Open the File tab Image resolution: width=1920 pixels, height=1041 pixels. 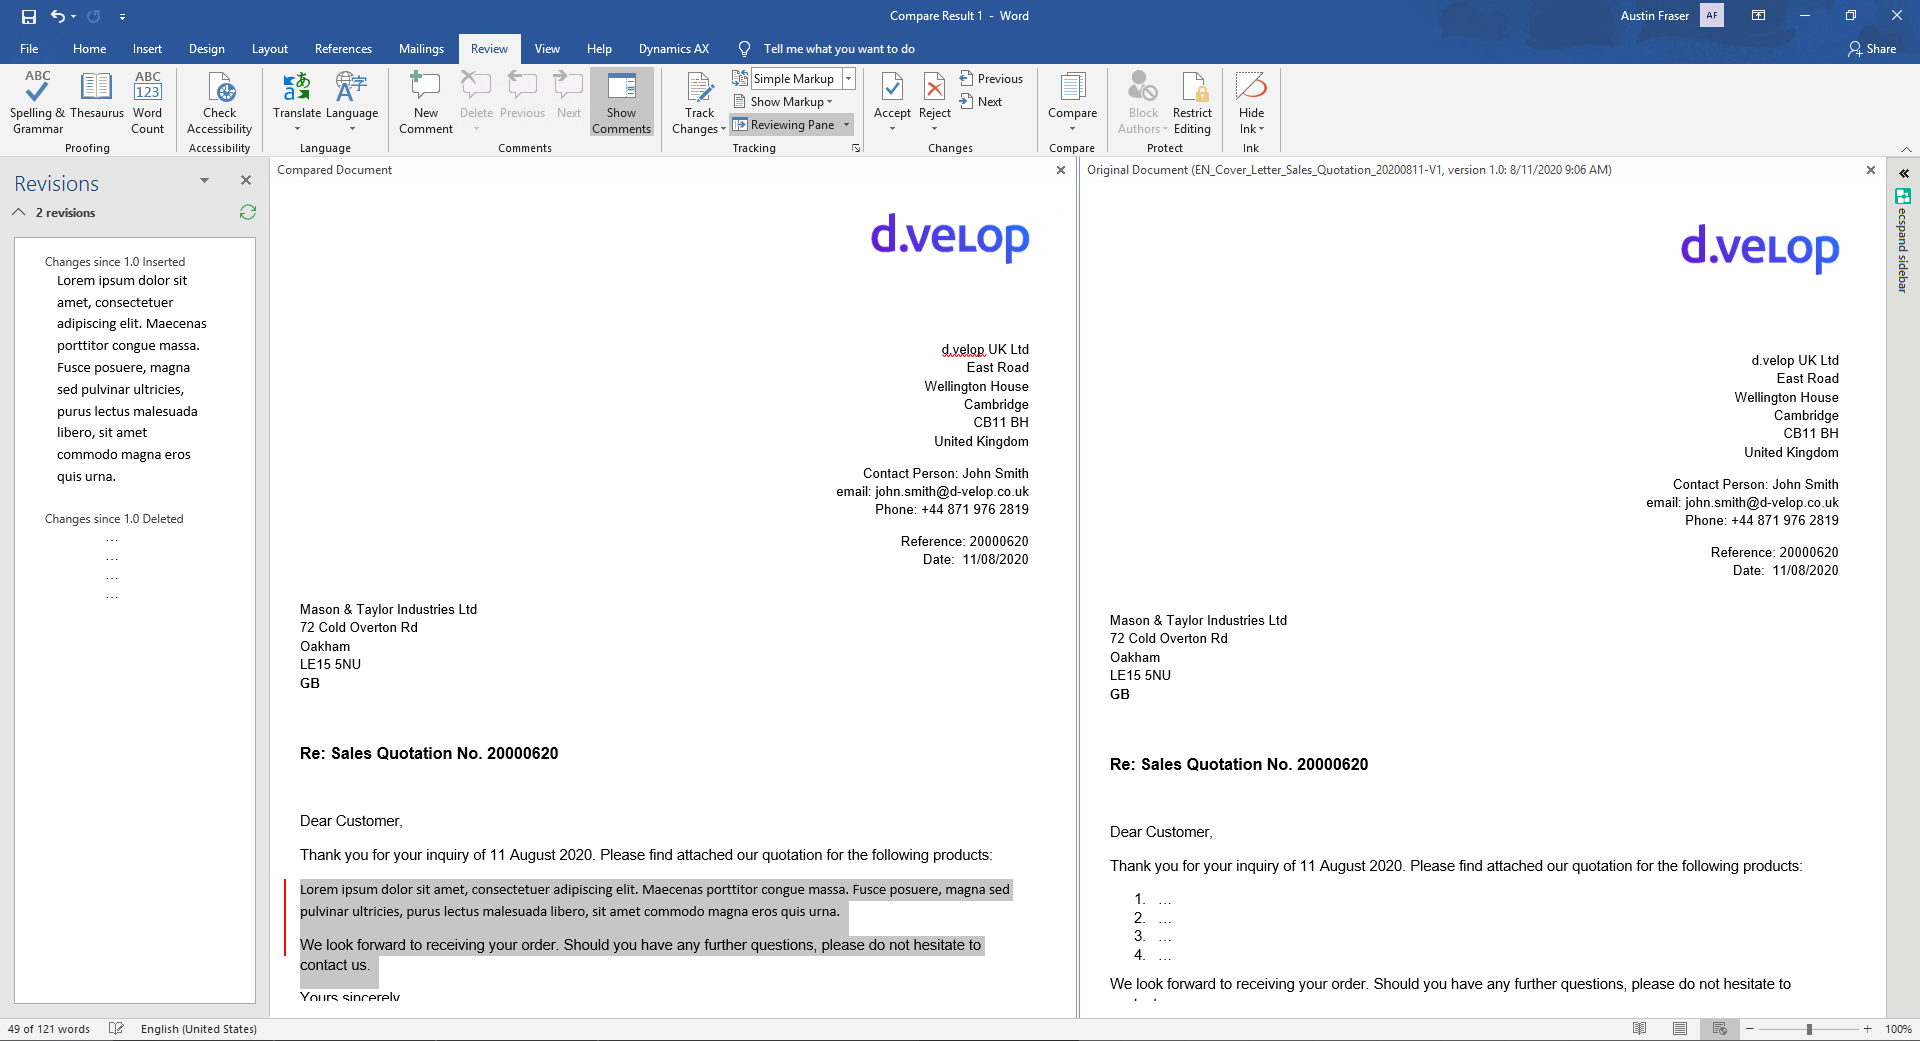click(29, 49)
